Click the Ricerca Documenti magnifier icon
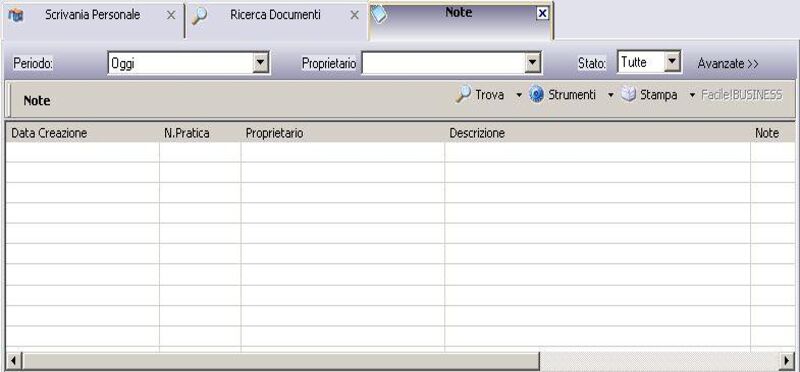This screenshot has width=800, height=372. pos(199,16)
